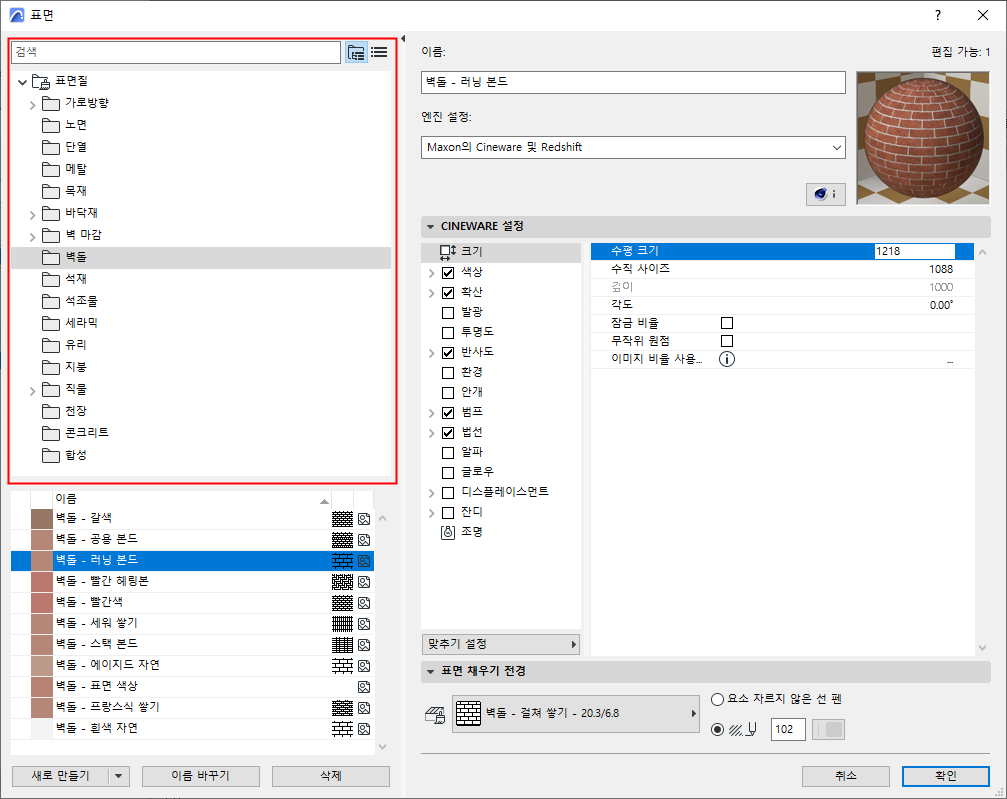Click texture icon of 벽돌 - 표면 색상
This screenshot has width=1007, height=799.
[364, 687]
